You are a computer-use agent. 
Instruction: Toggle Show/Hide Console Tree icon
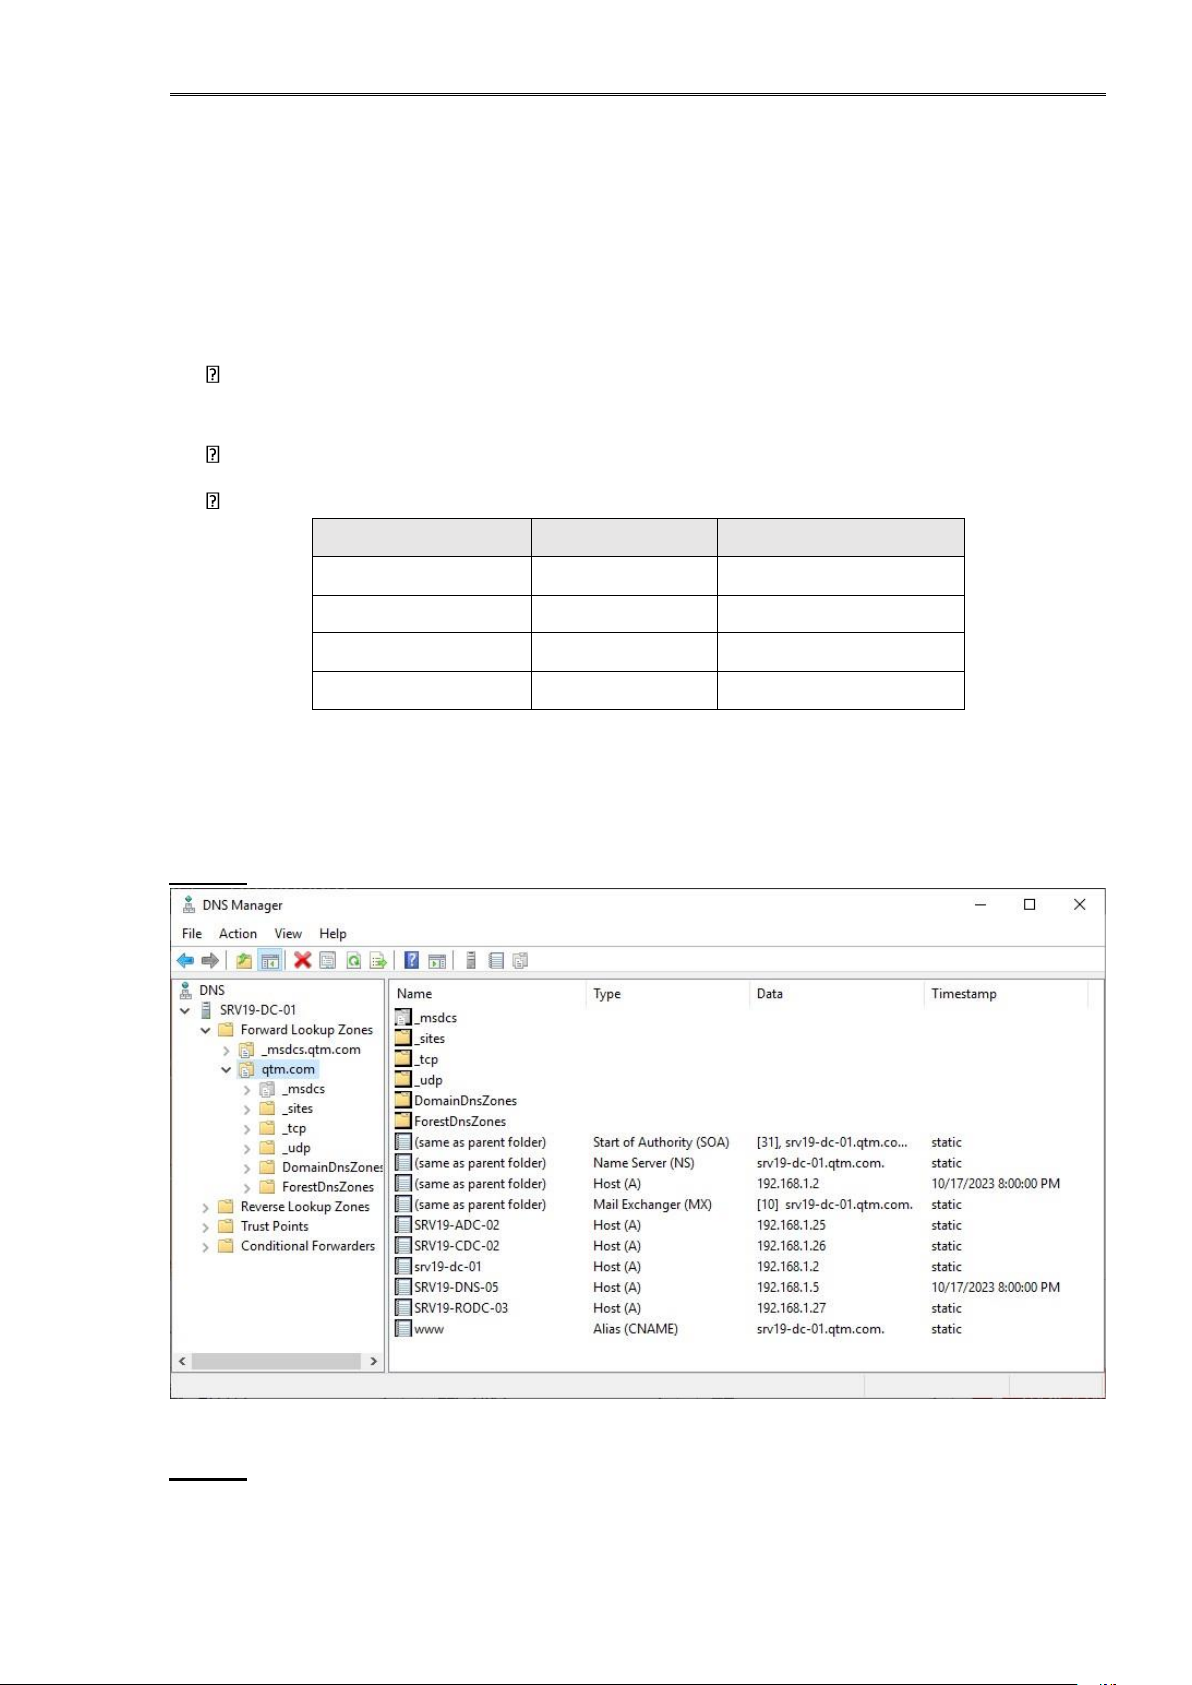[x=269, y=960]
